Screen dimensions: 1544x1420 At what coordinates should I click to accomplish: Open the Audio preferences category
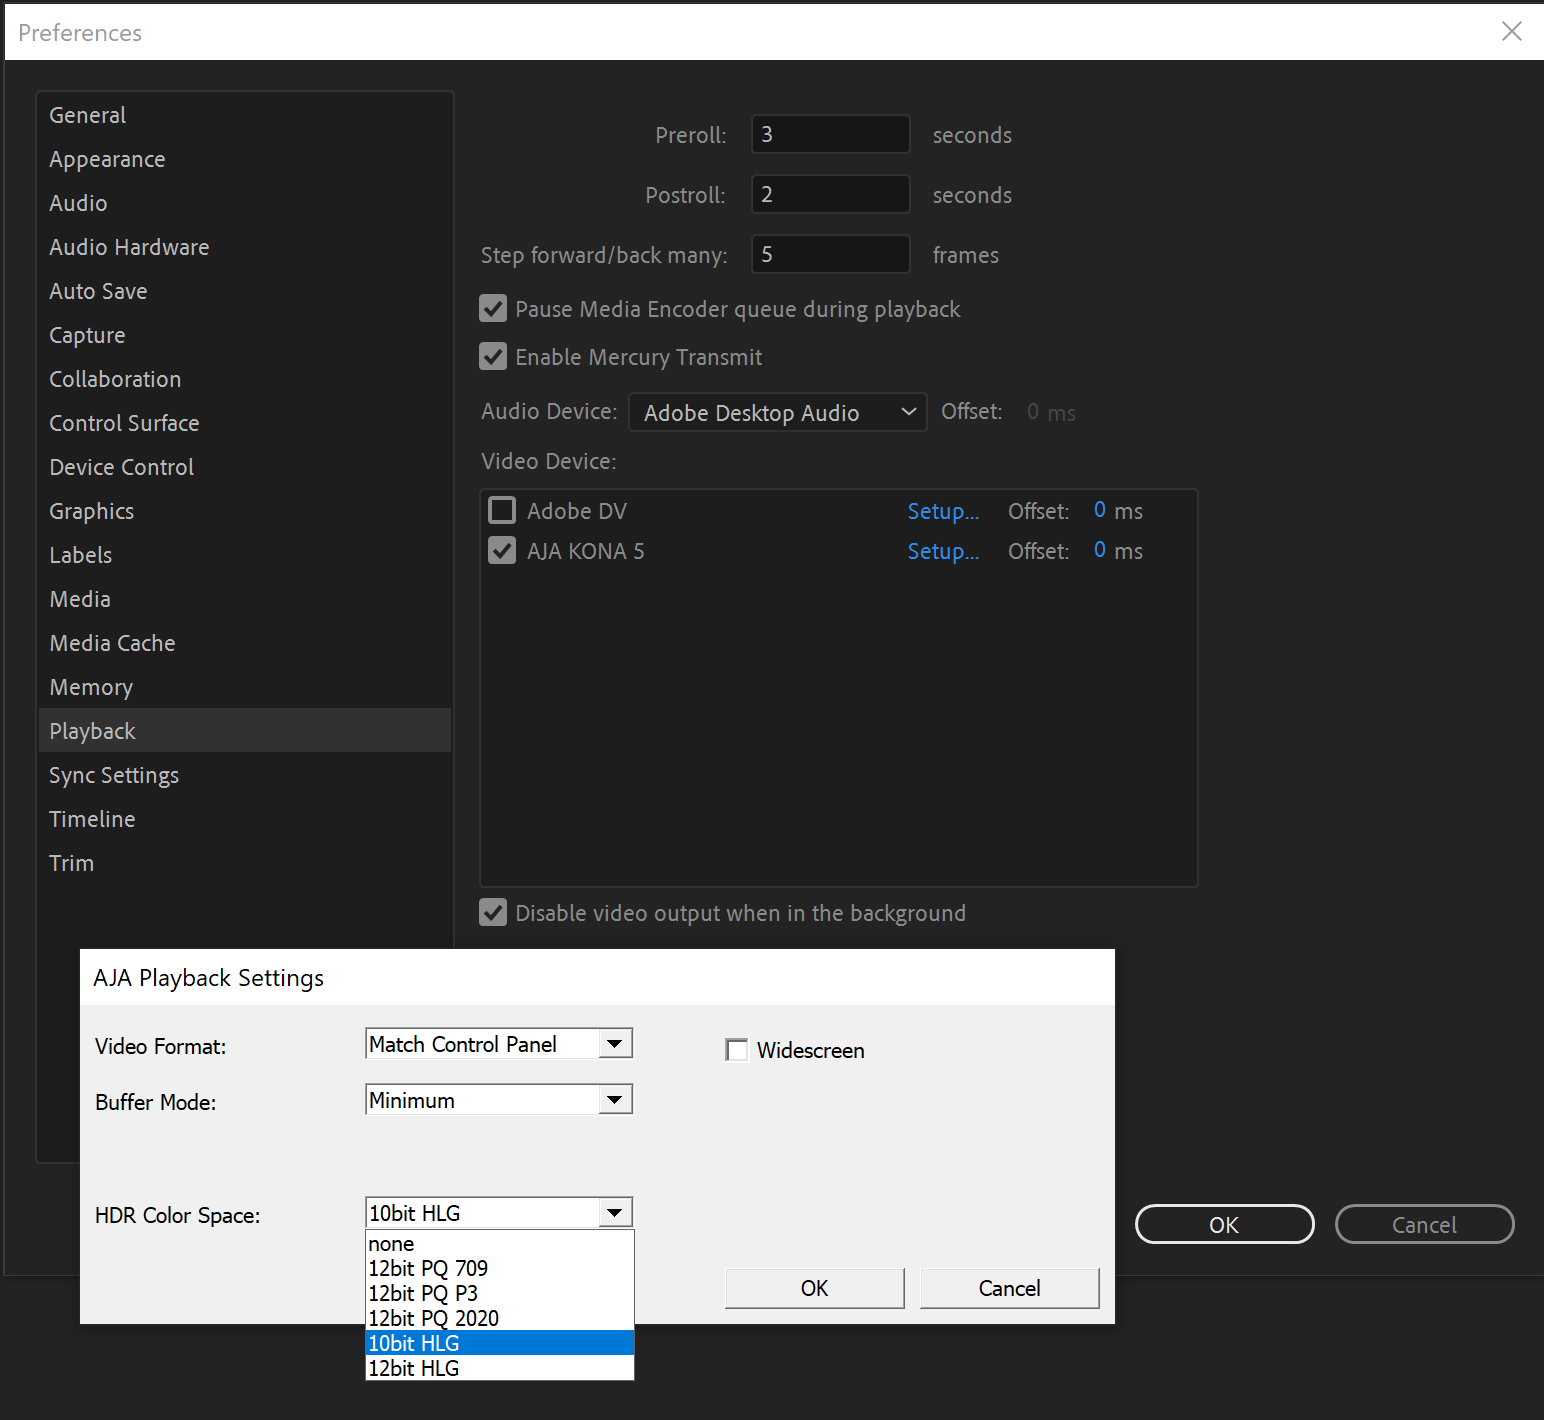pos(244,203)
